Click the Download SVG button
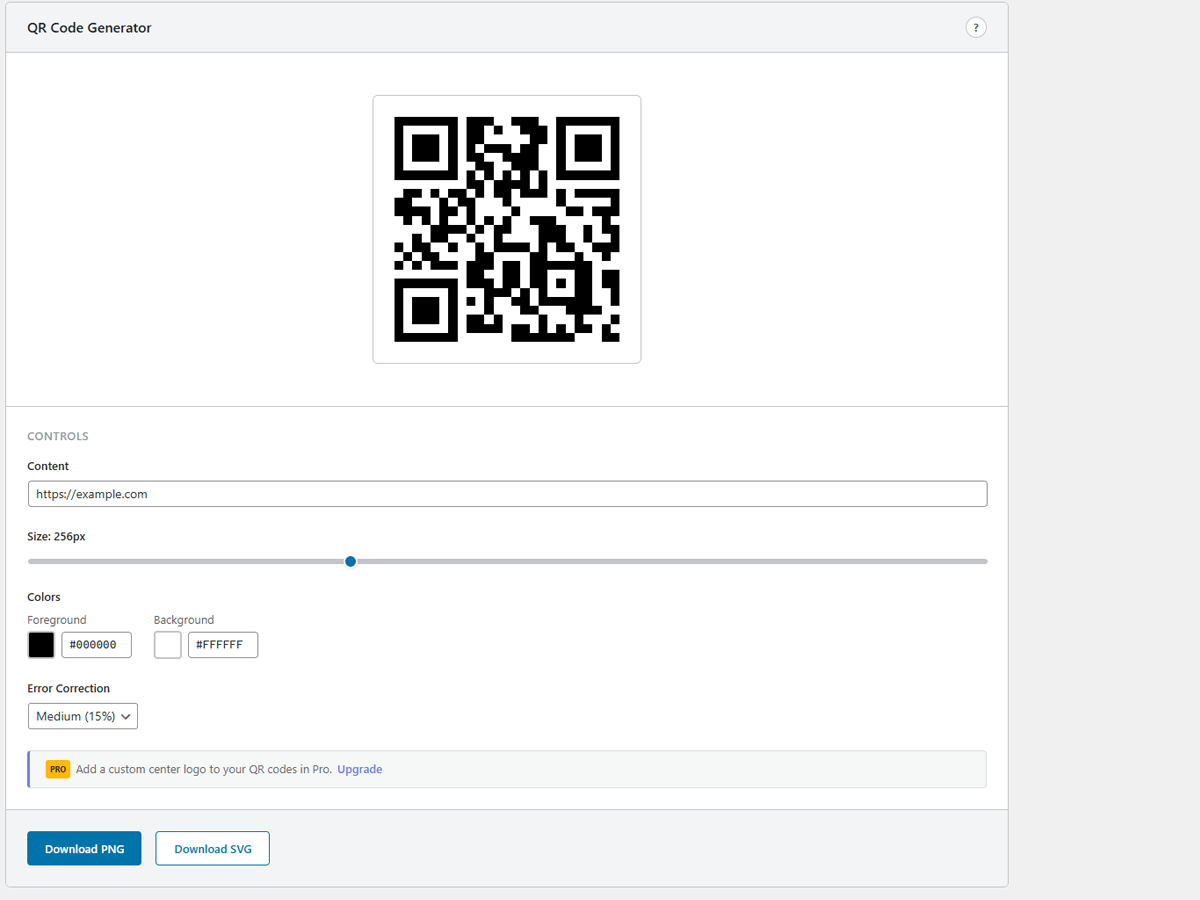Image resolution: width=1200 pixels, height=900 pixels. click(212, 848)
